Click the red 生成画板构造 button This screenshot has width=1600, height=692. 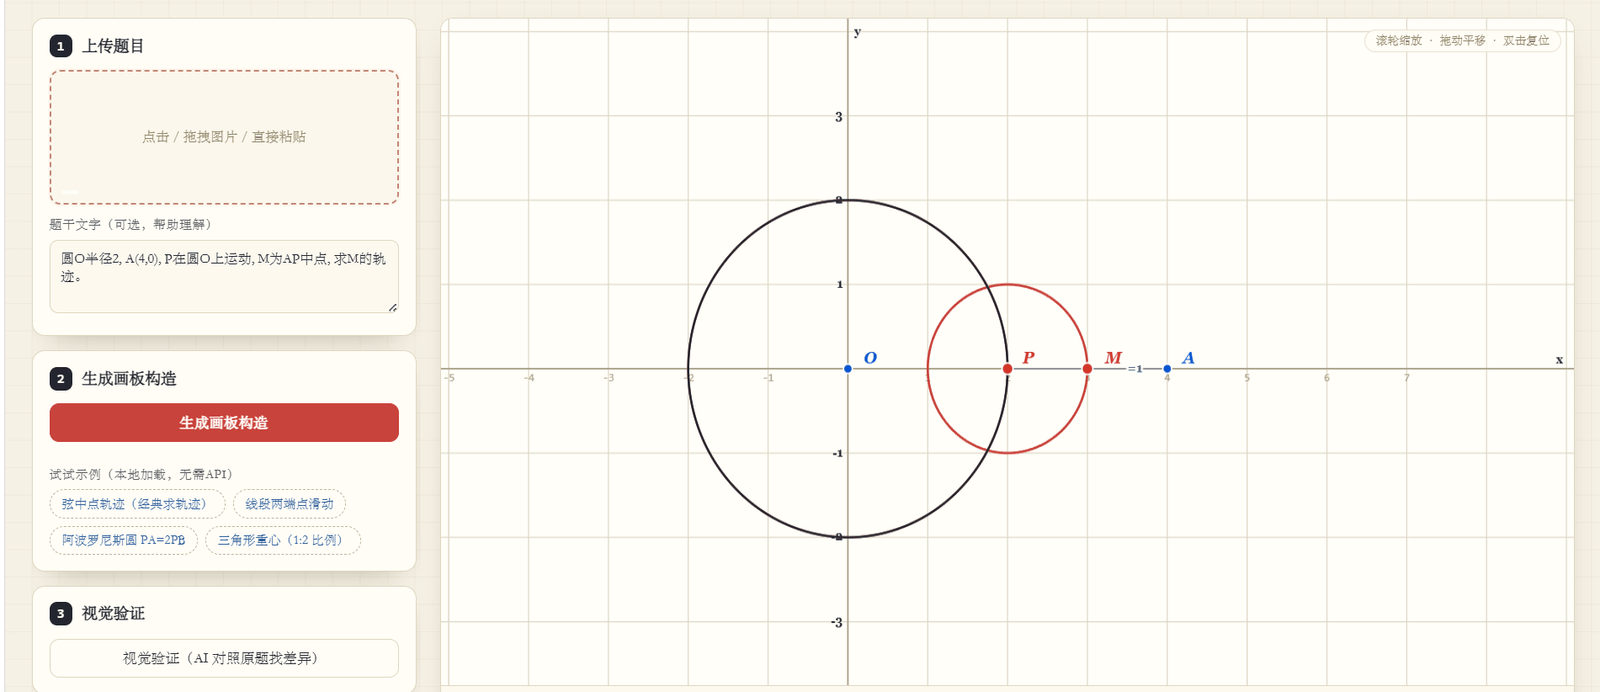224,423
